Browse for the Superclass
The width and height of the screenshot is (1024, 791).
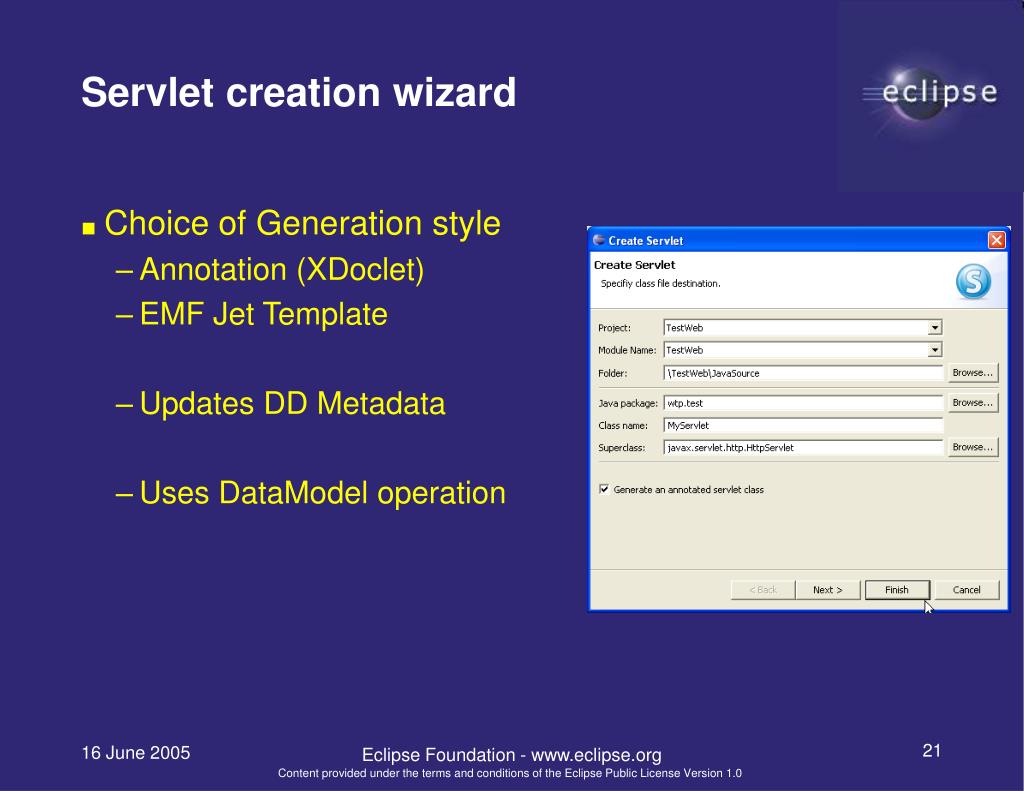coord(972,447)
